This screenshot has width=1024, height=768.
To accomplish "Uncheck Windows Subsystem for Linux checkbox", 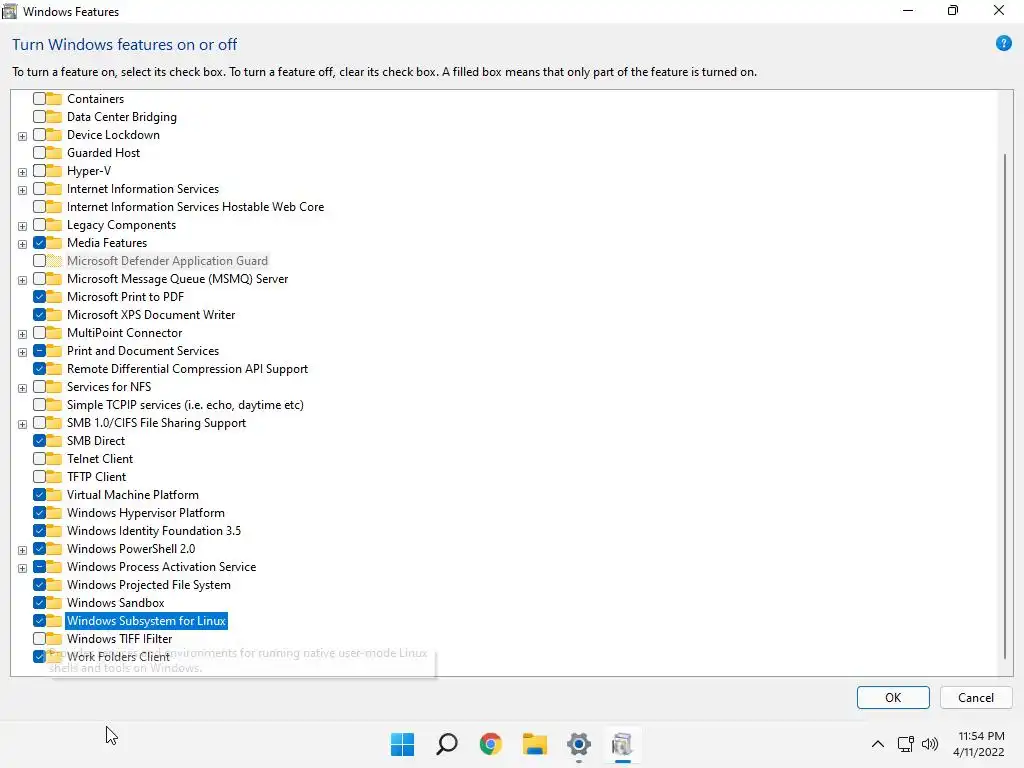I will (39, 620).
